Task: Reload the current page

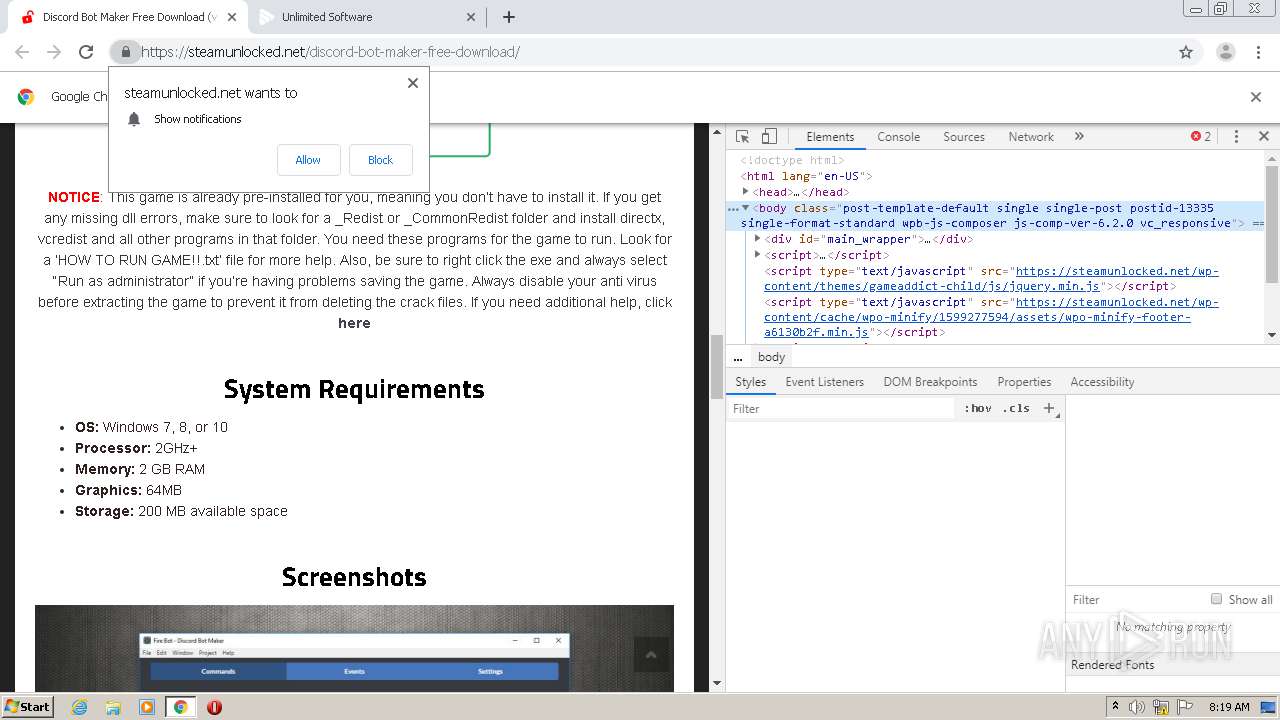Action: point(86,52)
